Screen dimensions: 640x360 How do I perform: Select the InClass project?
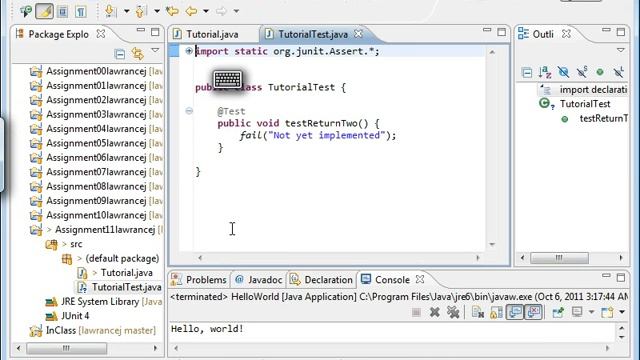click(93, 330)
